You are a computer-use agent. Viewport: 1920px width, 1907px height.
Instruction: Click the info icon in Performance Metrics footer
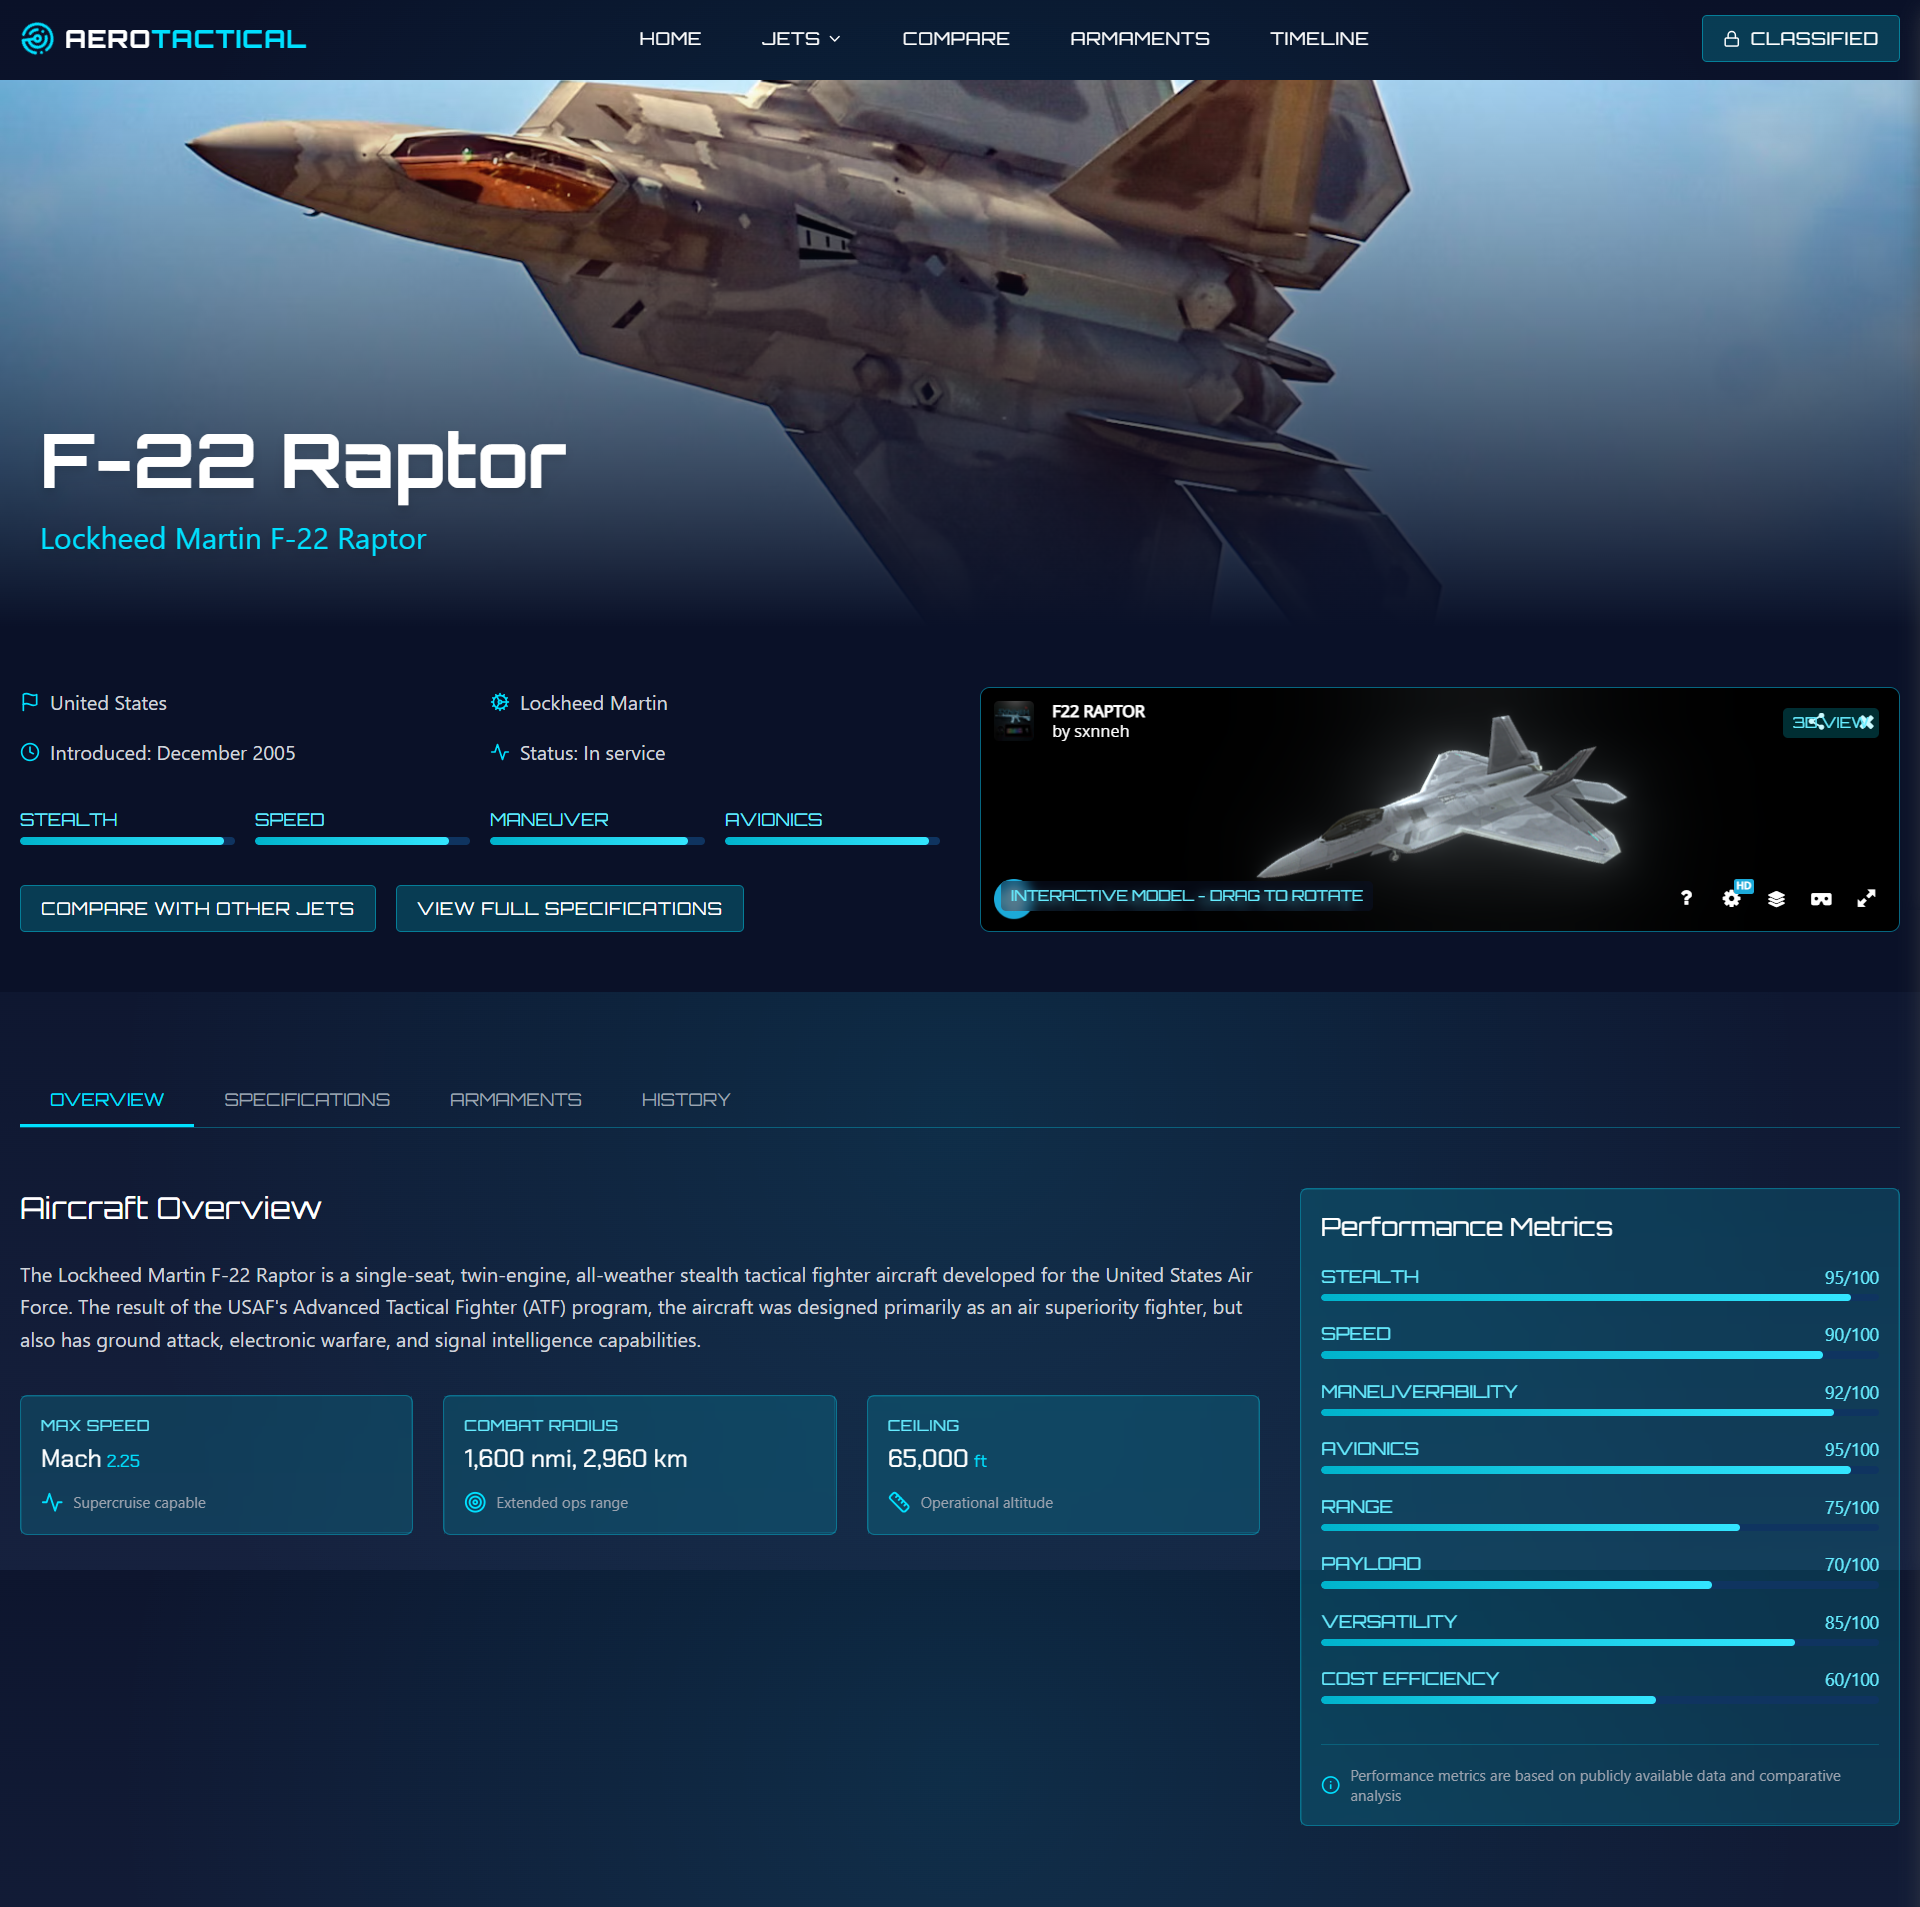point(1331,1785)
